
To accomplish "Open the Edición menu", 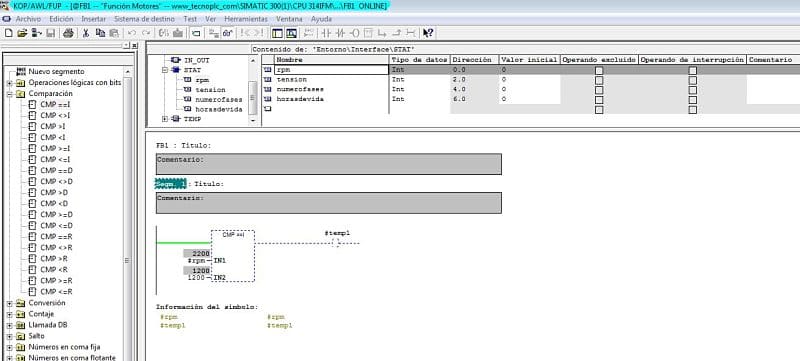I will pyautogui.click(x=61, y=19).
